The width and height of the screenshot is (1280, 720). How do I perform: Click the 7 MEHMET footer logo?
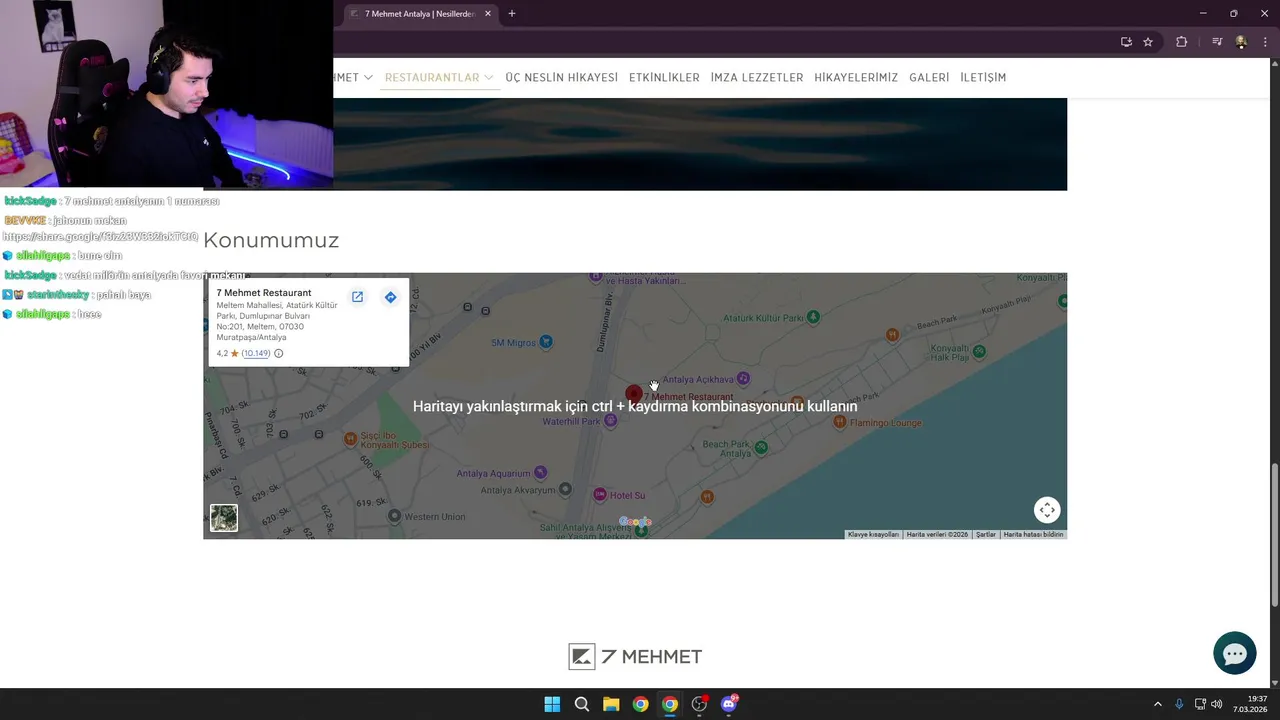635,656
